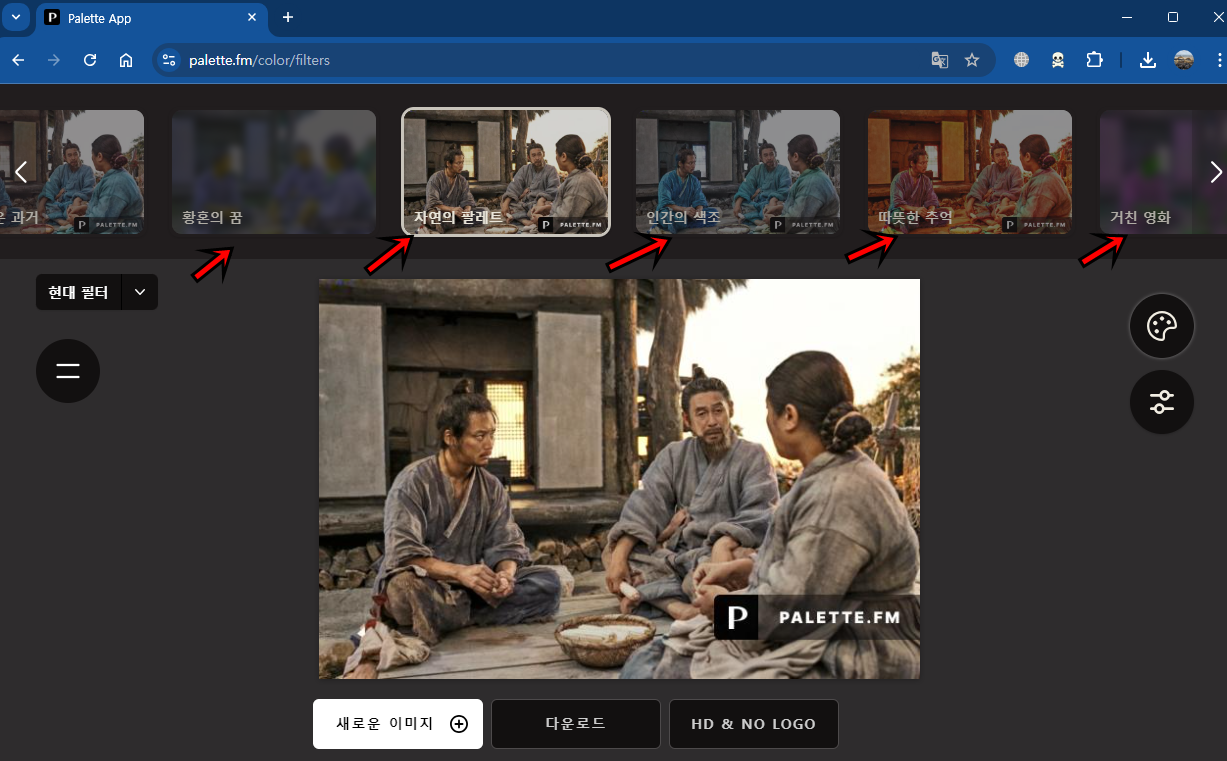Choose the 거친 영화 filter thumbnail
Viewport: 1227px width, 761px height.
click(1163, 172)
